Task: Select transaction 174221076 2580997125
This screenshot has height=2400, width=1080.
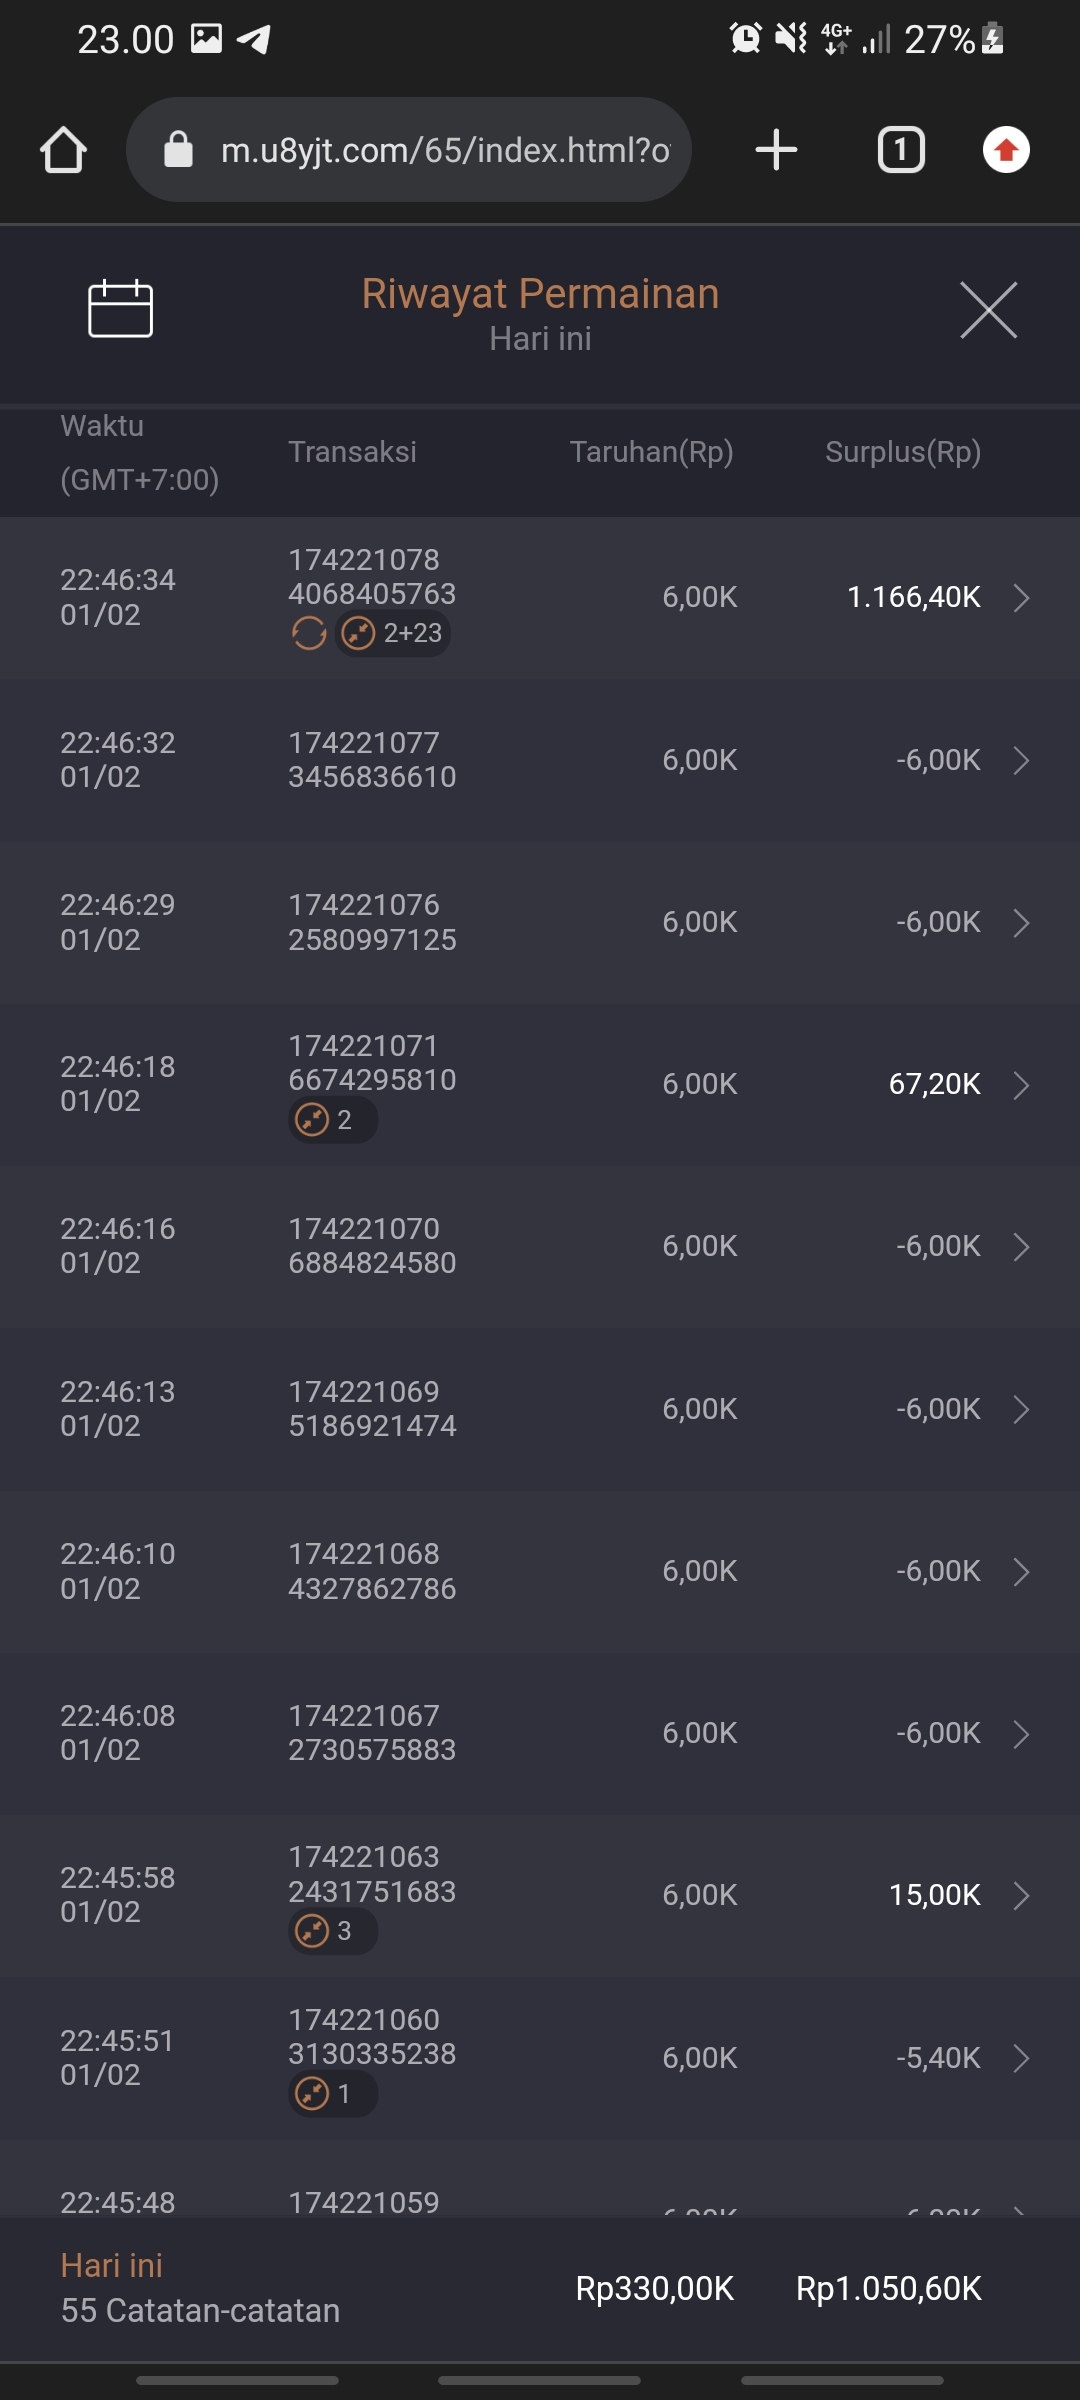Action: point(372,922)
